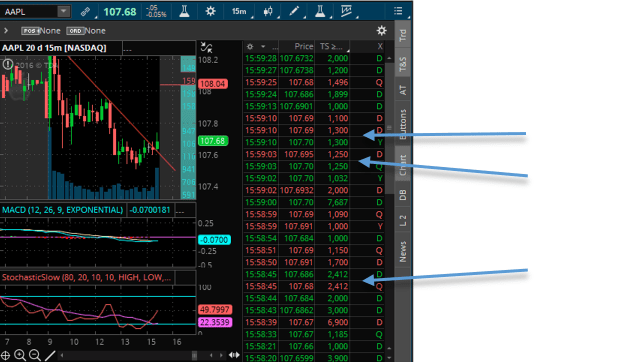Click the TS size filter column header

tap(331, 46)
